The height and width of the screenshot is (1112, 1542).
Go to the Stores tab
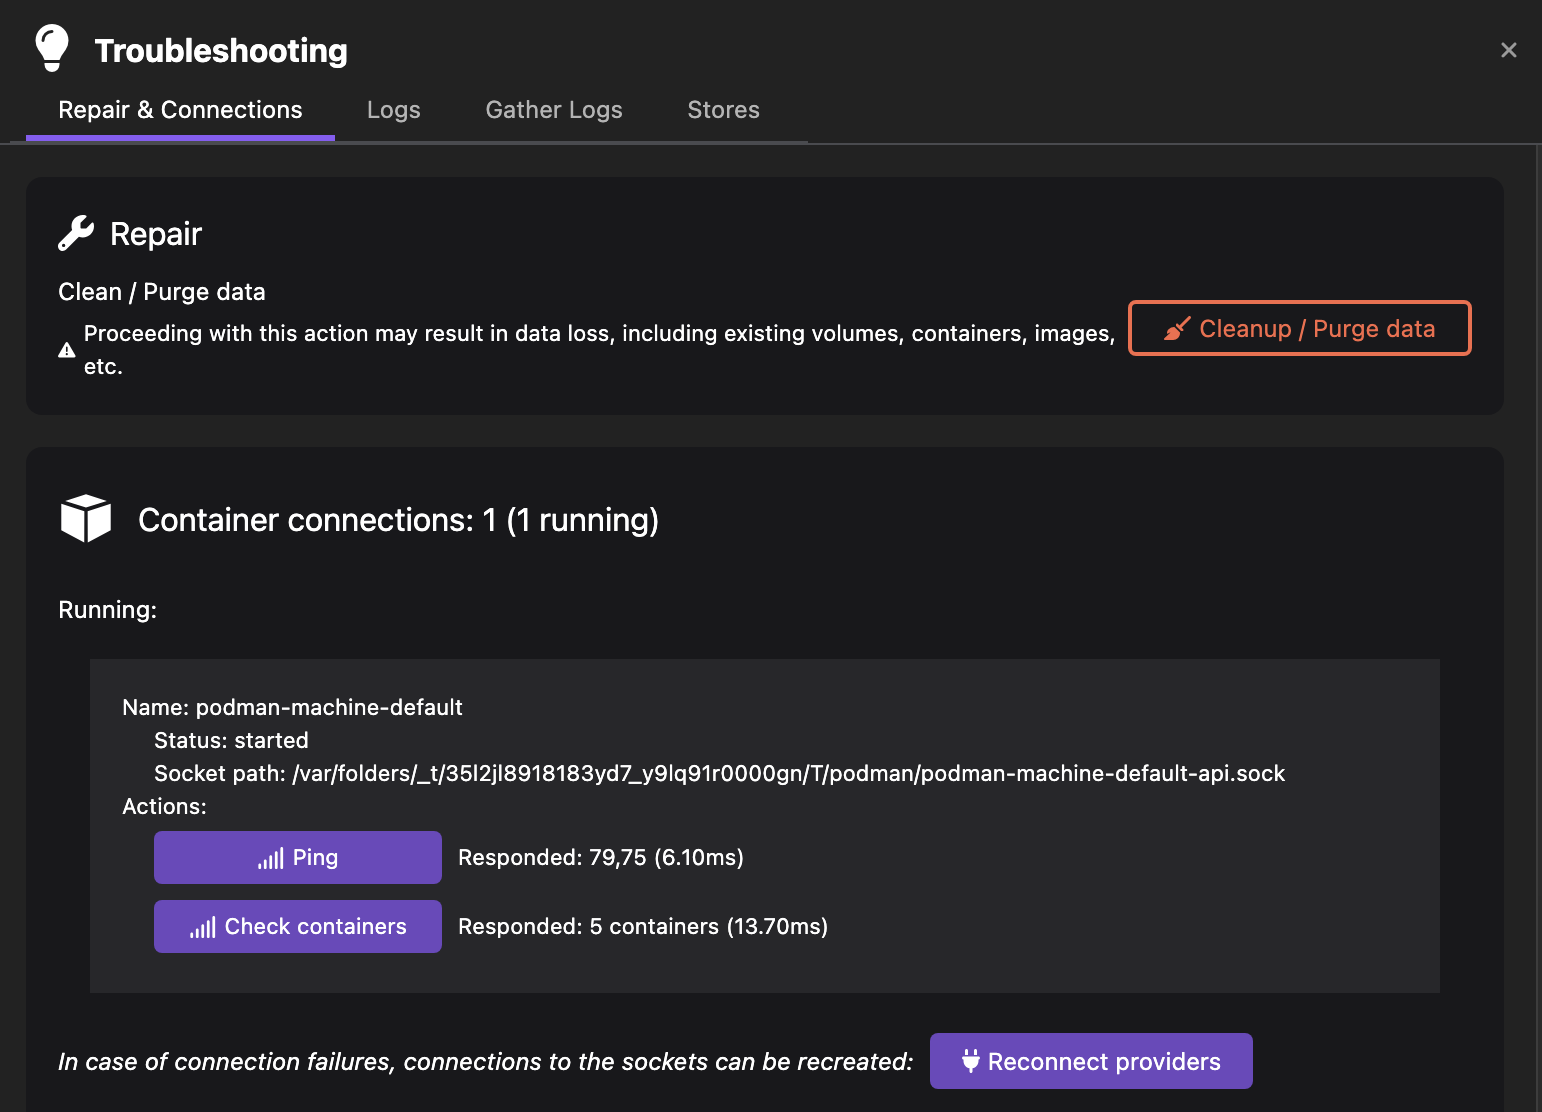click(723, 110)
